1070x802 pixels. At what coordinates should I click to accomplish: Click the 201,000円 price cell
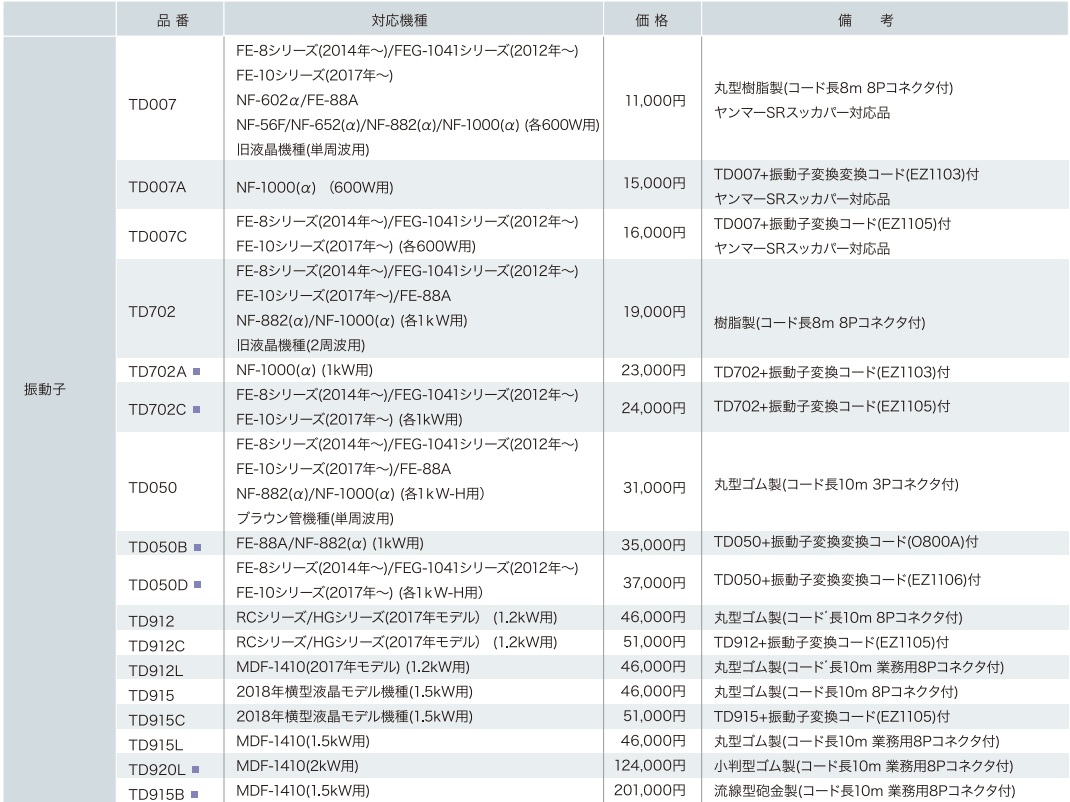(x=650, y=792)
